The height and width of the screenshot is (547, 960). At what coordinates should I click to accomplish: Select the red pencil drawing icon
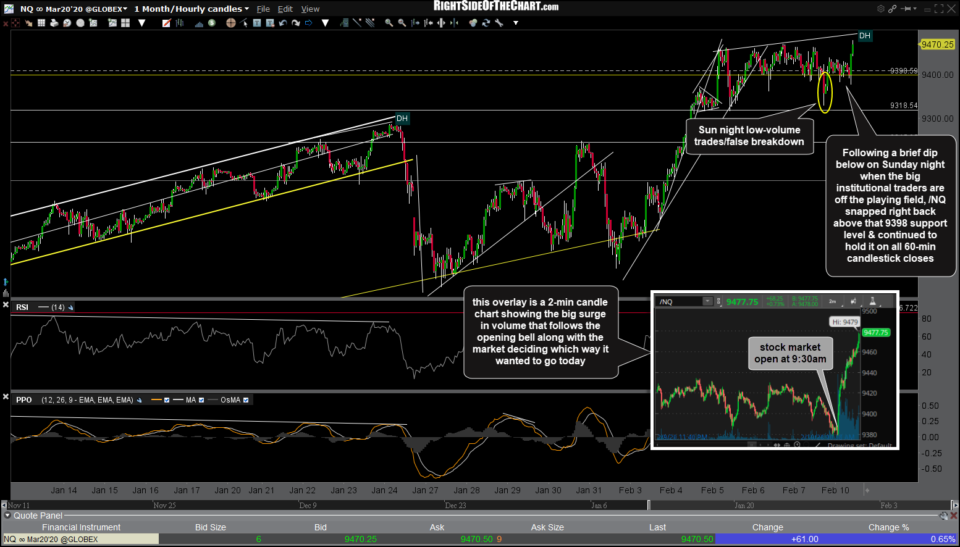pos(167,23)
